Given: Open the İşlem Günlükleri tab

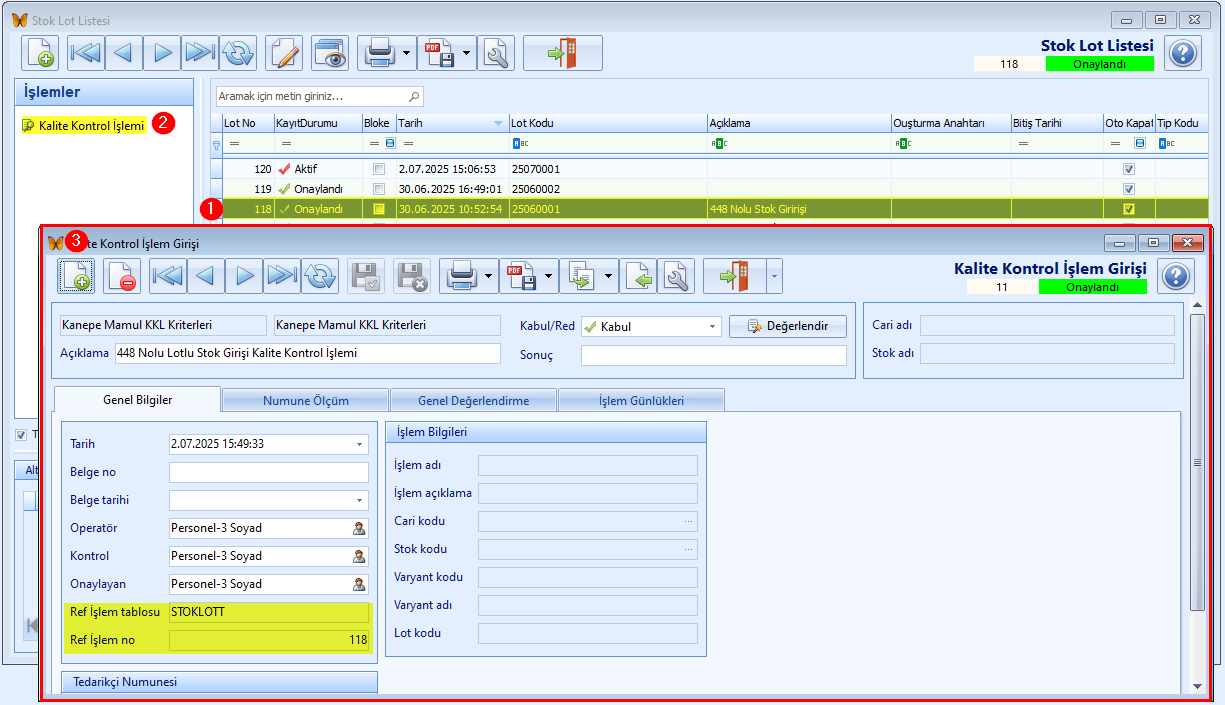Looking at the screenshot, I should coord(641,400).
